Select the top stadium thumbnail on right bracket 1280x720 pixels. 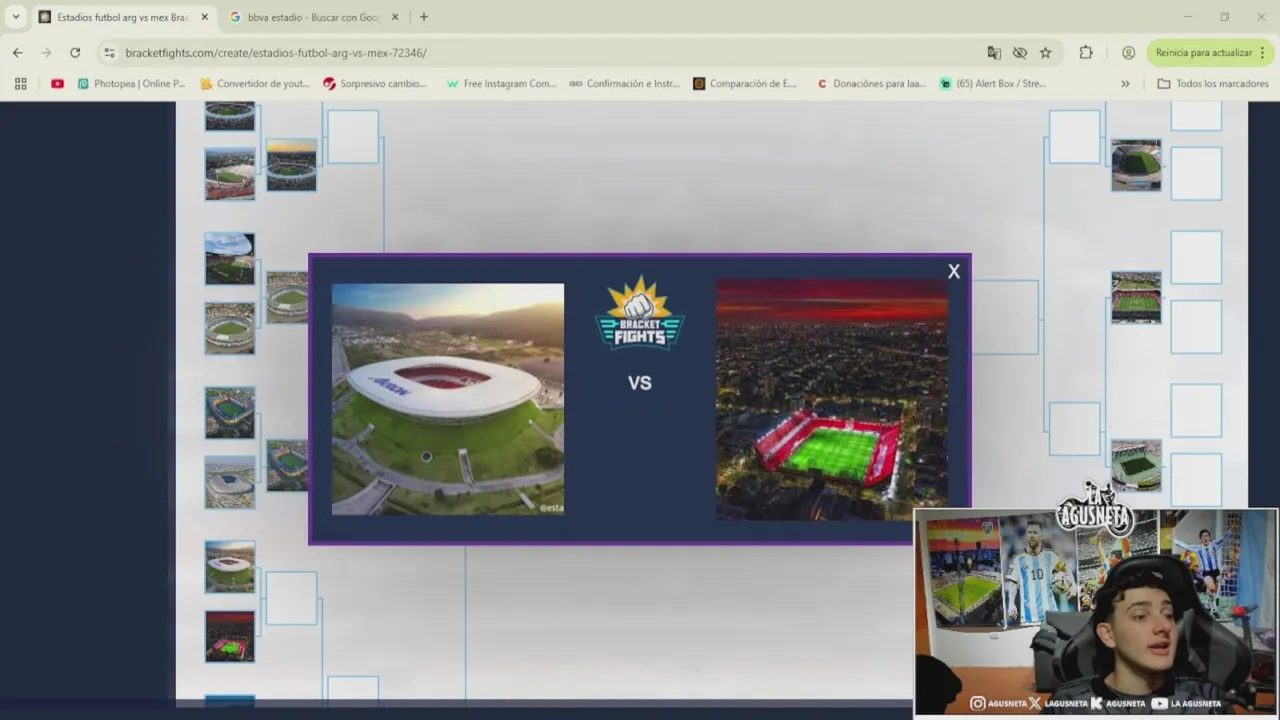point(1136,165)
